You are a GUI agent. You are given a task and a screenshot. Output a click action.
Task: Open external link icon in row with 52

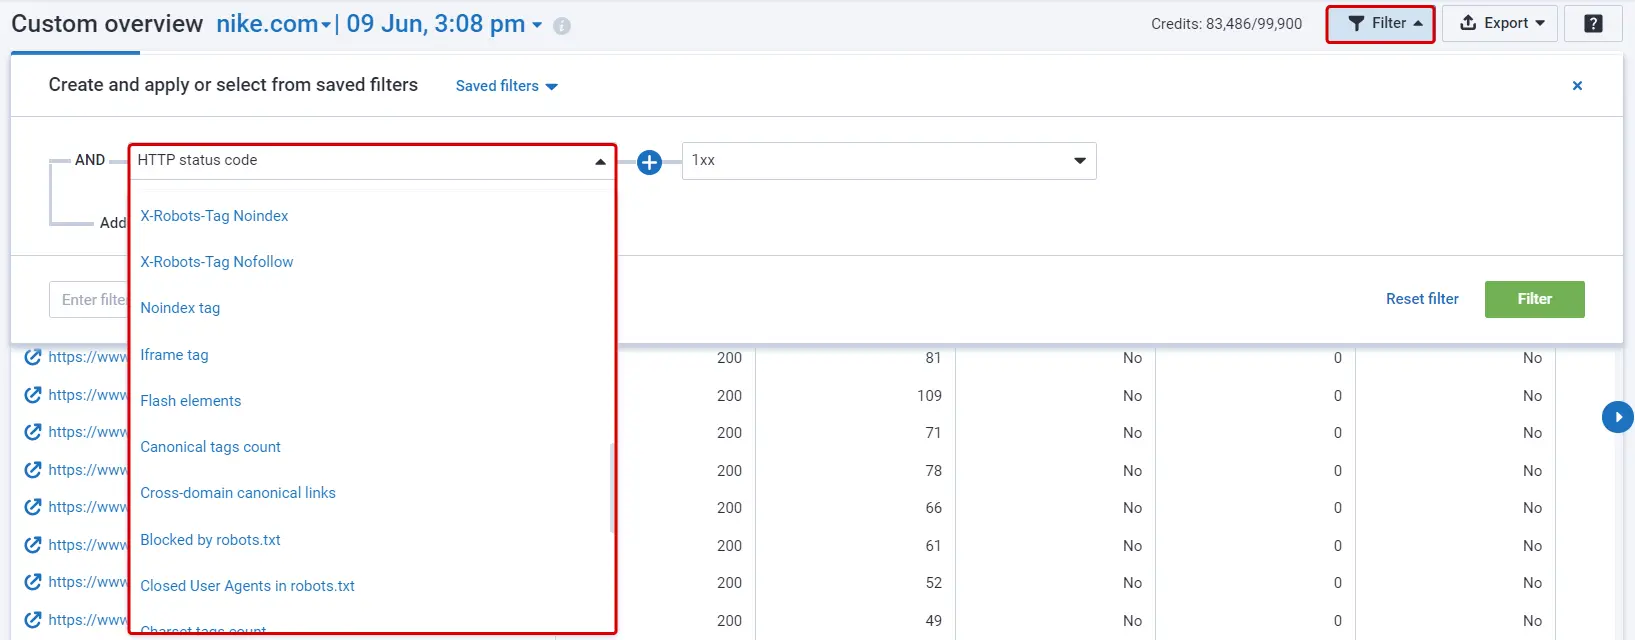point(33,582)
